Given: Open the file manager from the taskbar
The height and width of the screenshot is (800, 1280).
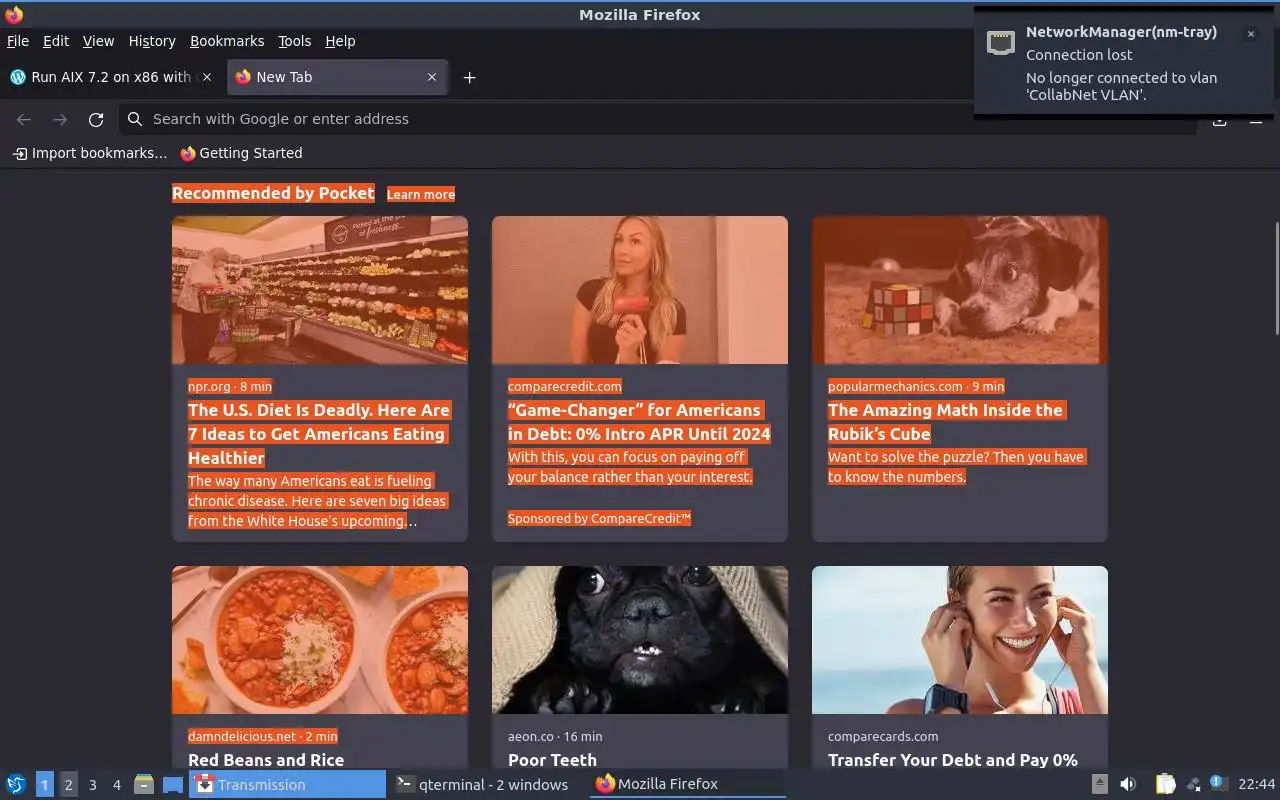Looking at the screenshot, I should click(x=144, y=784).
